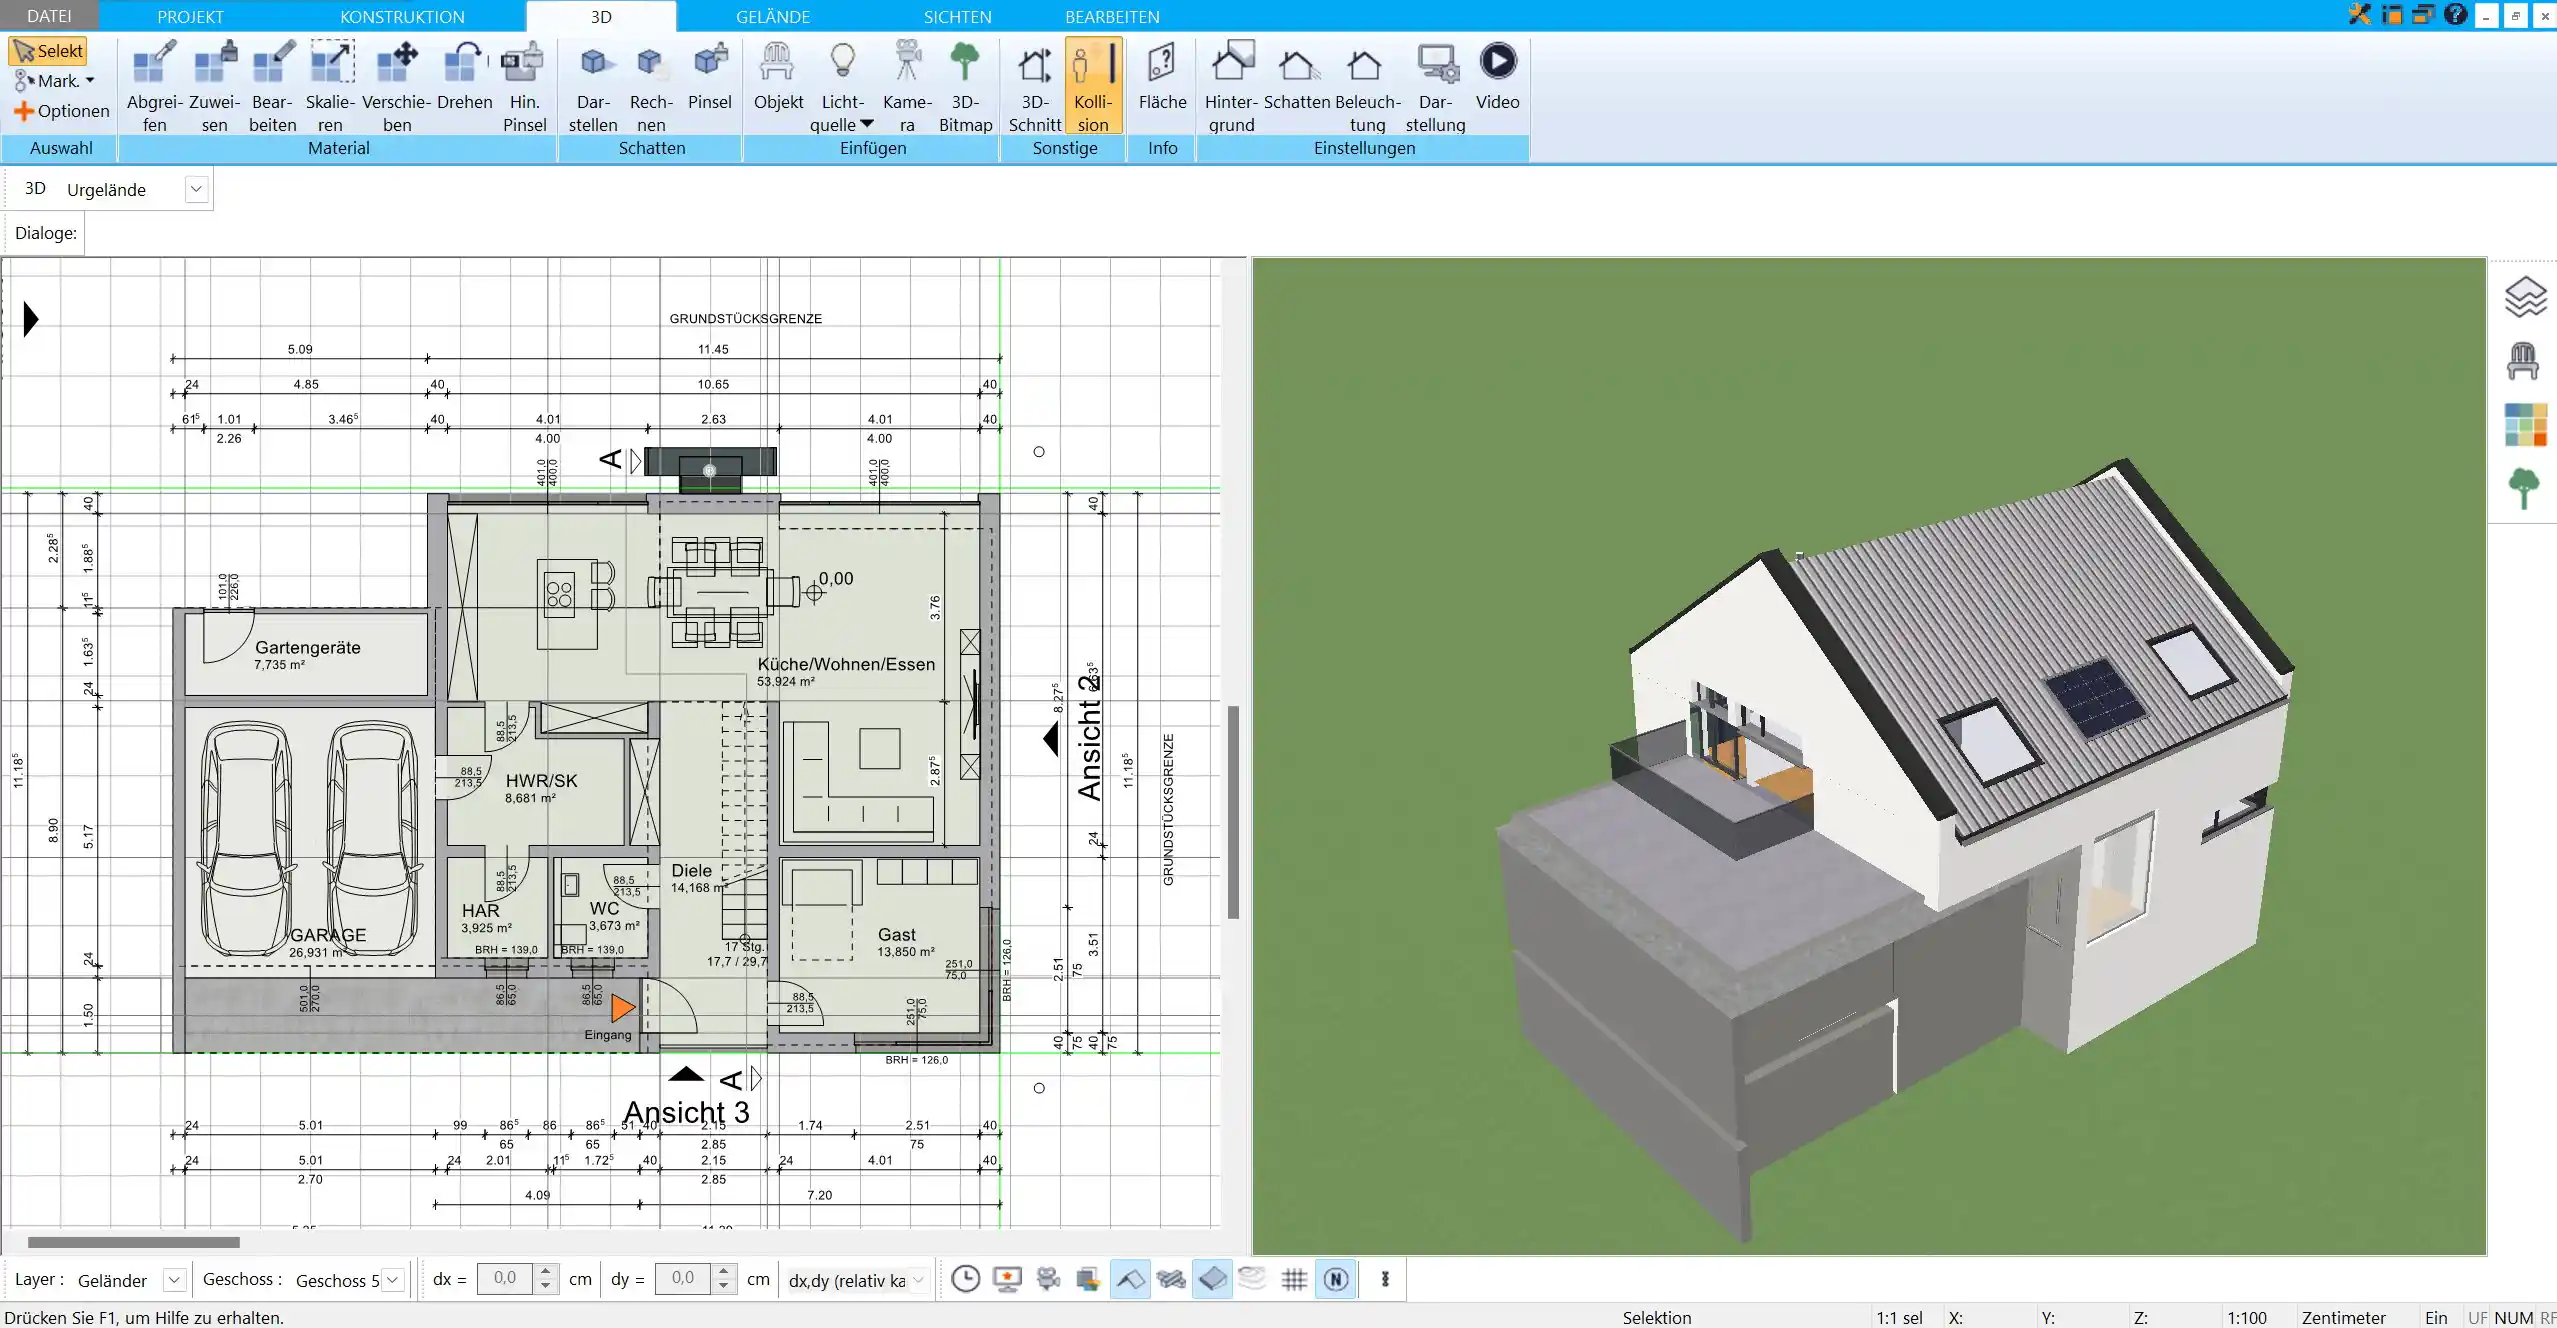Start the Video playback tool

coord(1497,76)
